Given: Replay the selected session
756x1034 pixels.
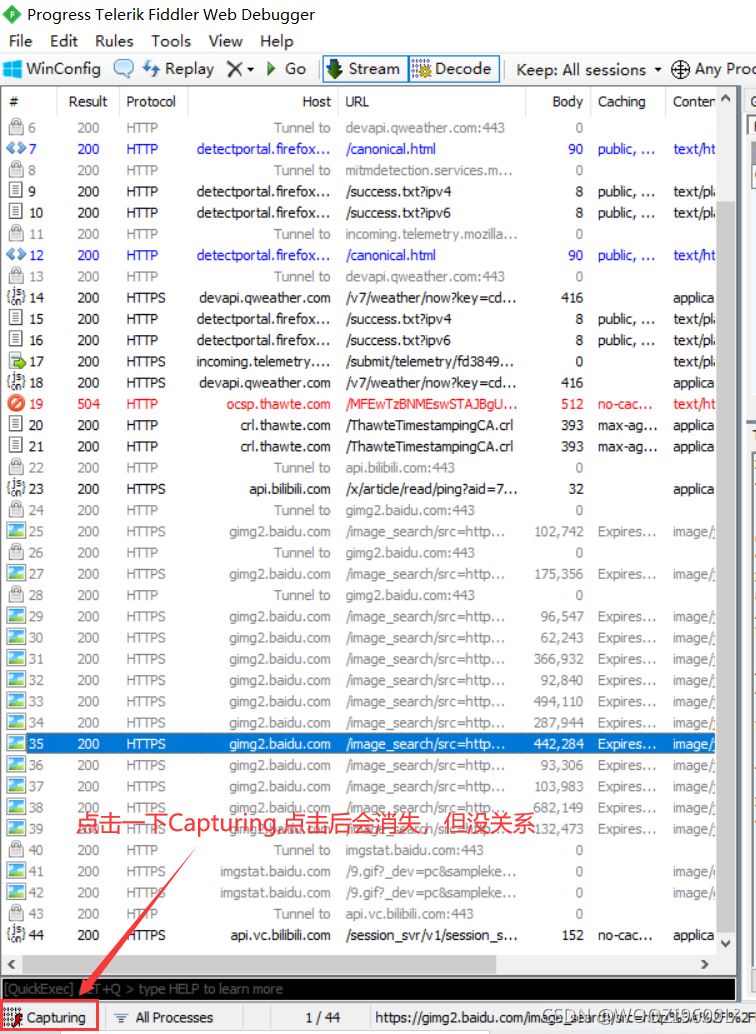Looking at the screenshot, I should pos(179,69).
